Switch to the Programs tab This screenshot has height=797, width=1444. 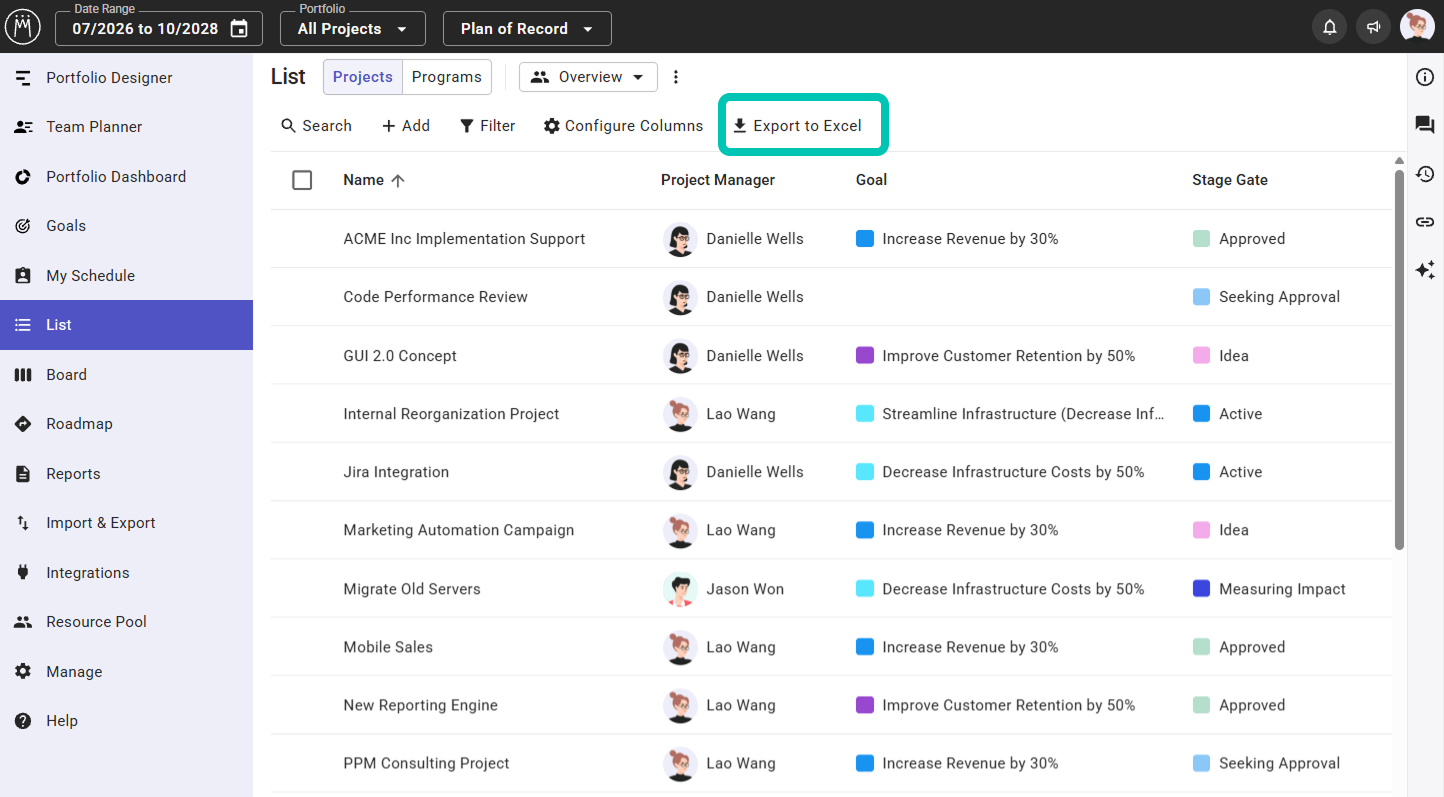447,77
